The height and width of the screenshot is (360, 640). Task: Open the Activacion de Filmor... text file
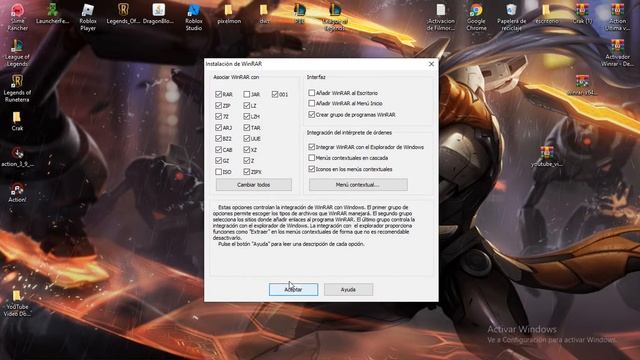pyautogui.click(x=441, y=17)
